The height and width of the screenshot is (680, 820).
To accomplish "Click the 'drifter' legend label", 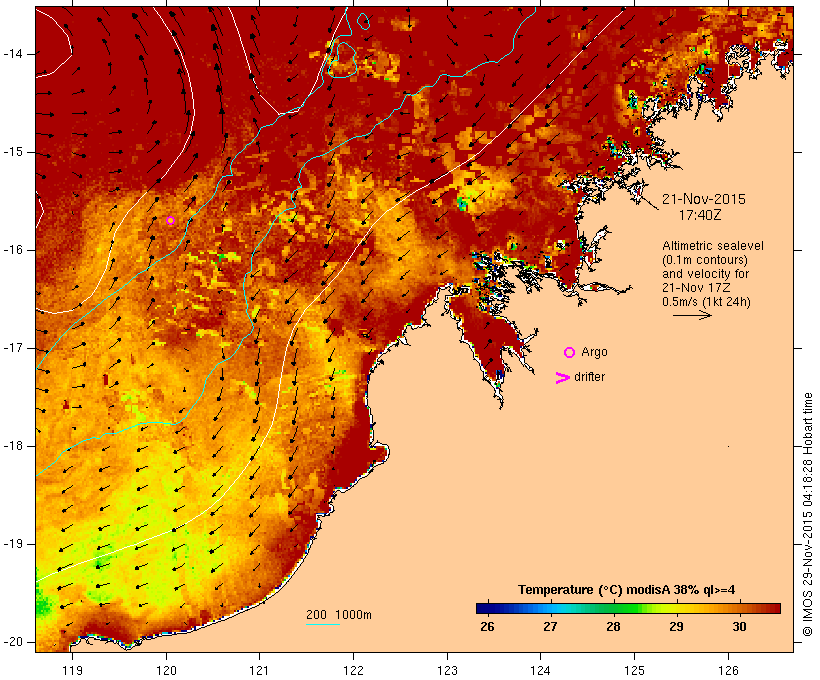I will pos(589,377).
